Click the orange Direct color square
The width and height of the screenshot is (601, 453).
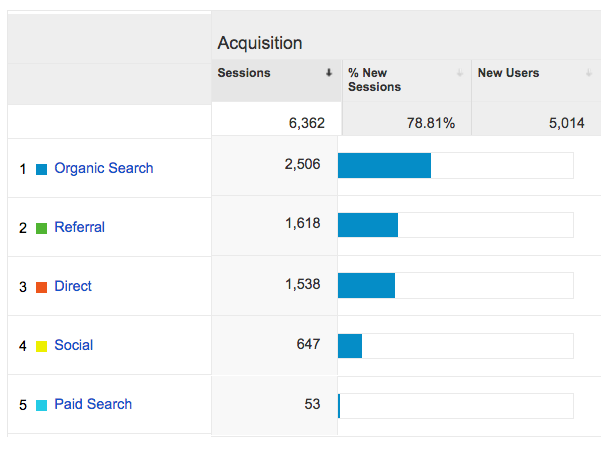tap(42, 287)
